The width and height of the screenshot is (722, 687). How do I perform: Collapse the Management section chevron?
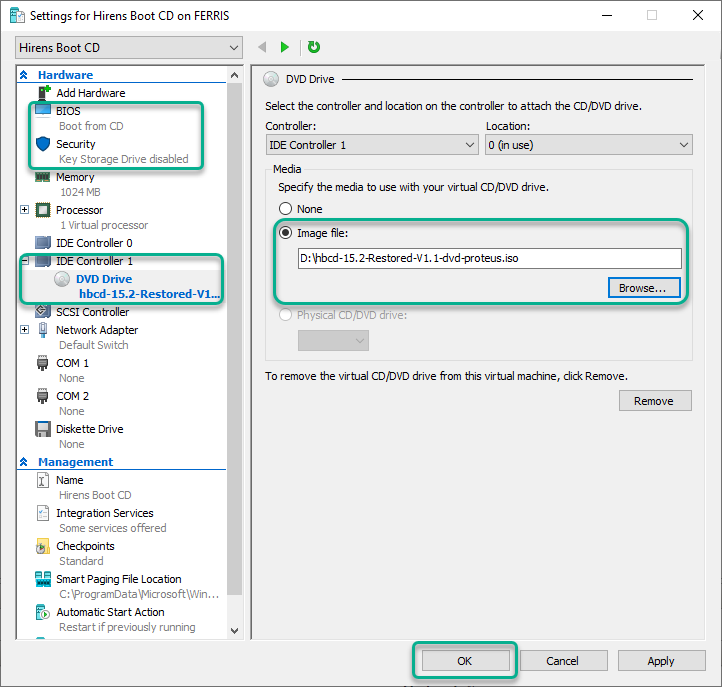coord(24,462)
